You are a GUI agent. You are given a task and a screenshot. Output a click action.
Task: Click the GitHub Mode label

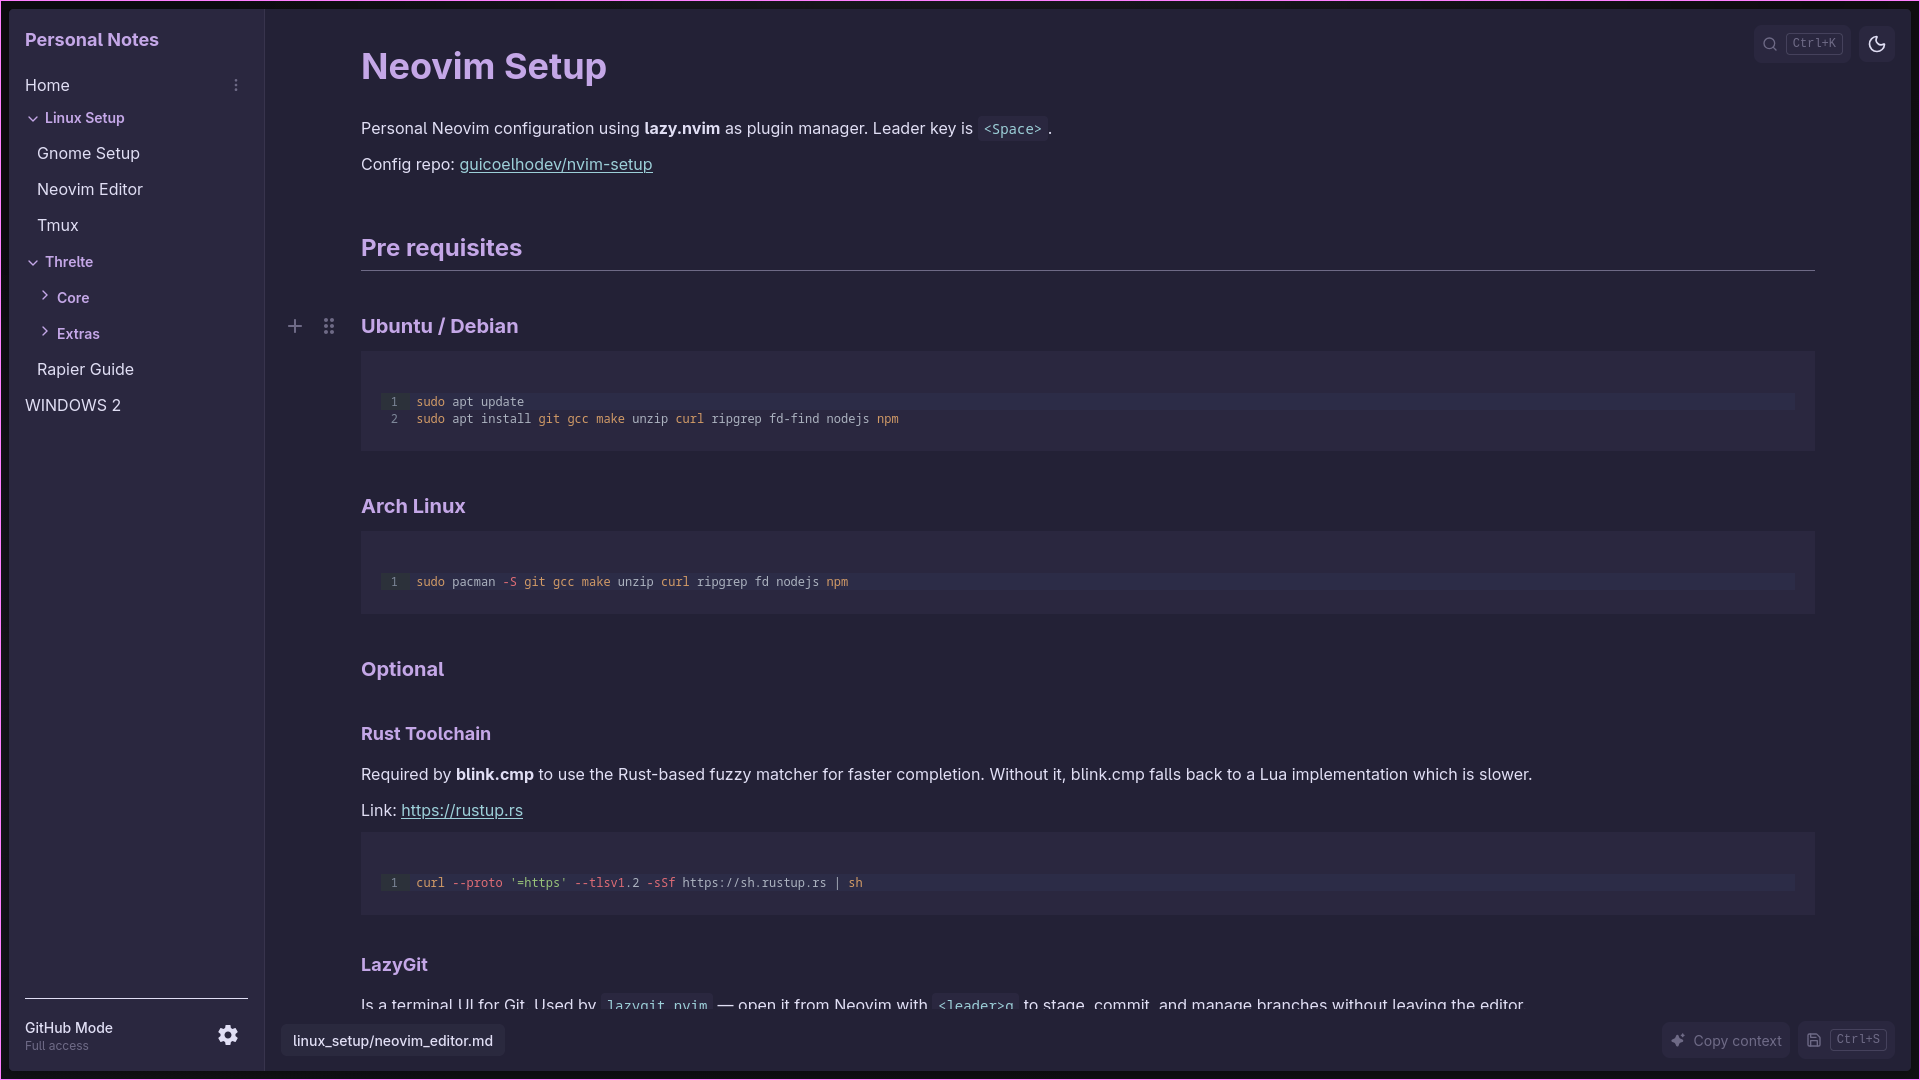tap(69, 1028)
